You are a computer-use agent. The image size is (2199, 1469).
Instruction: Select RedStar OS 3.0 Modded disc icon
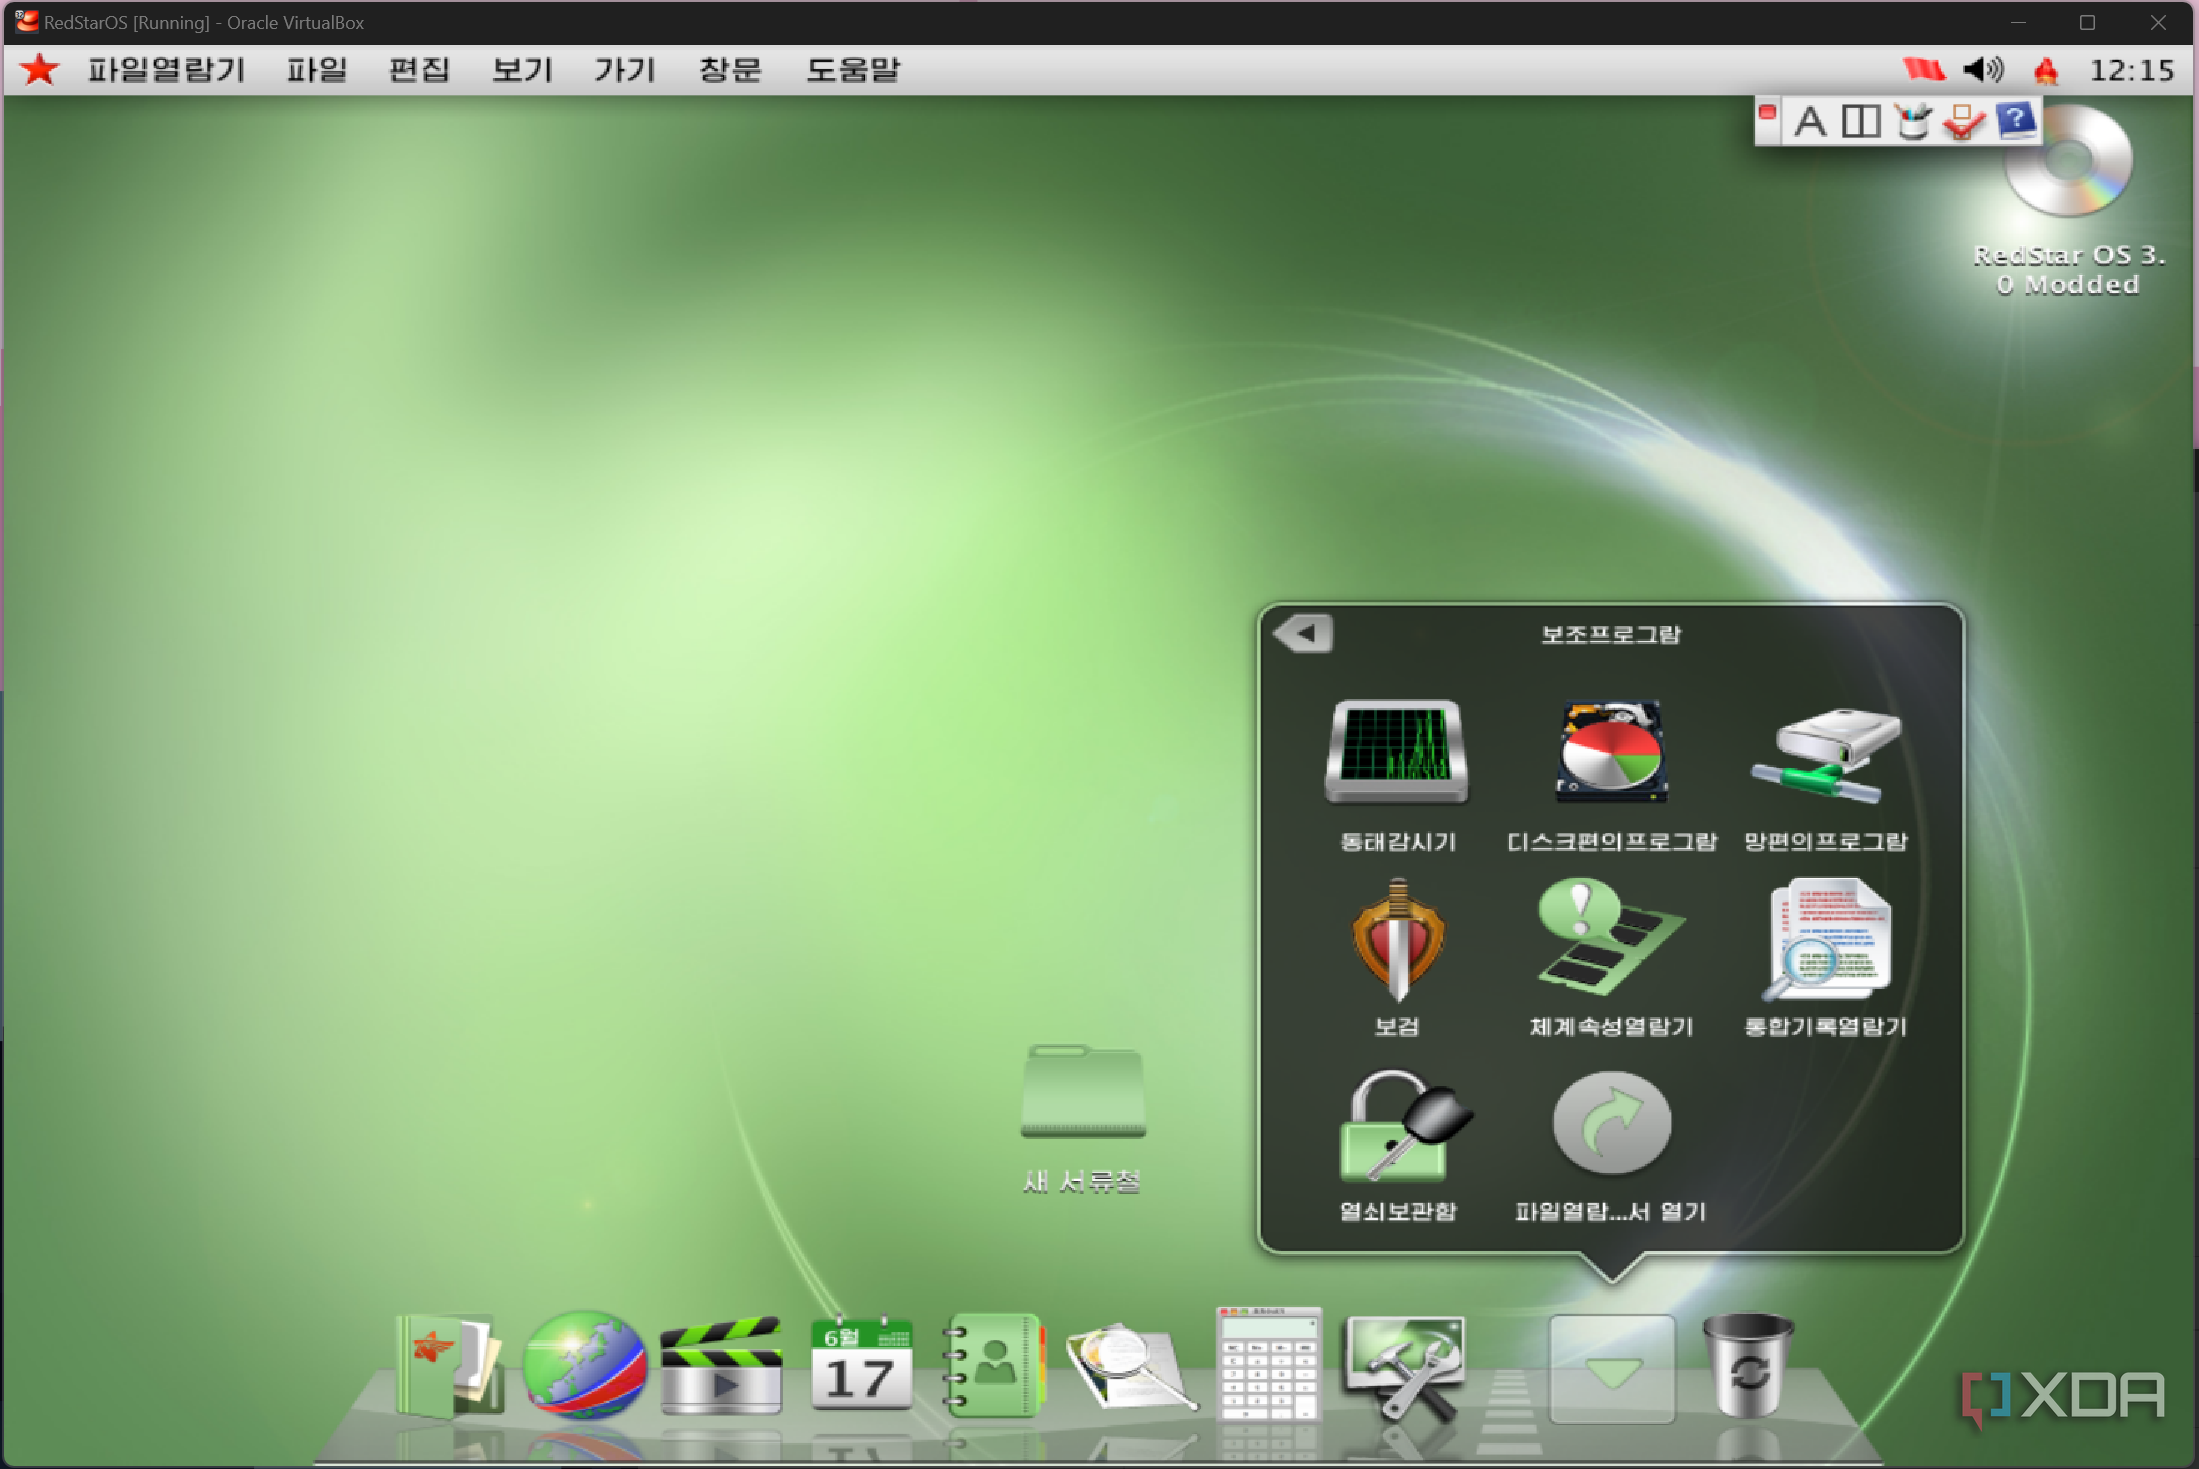pyautogui.click(x=2068, y=162)
